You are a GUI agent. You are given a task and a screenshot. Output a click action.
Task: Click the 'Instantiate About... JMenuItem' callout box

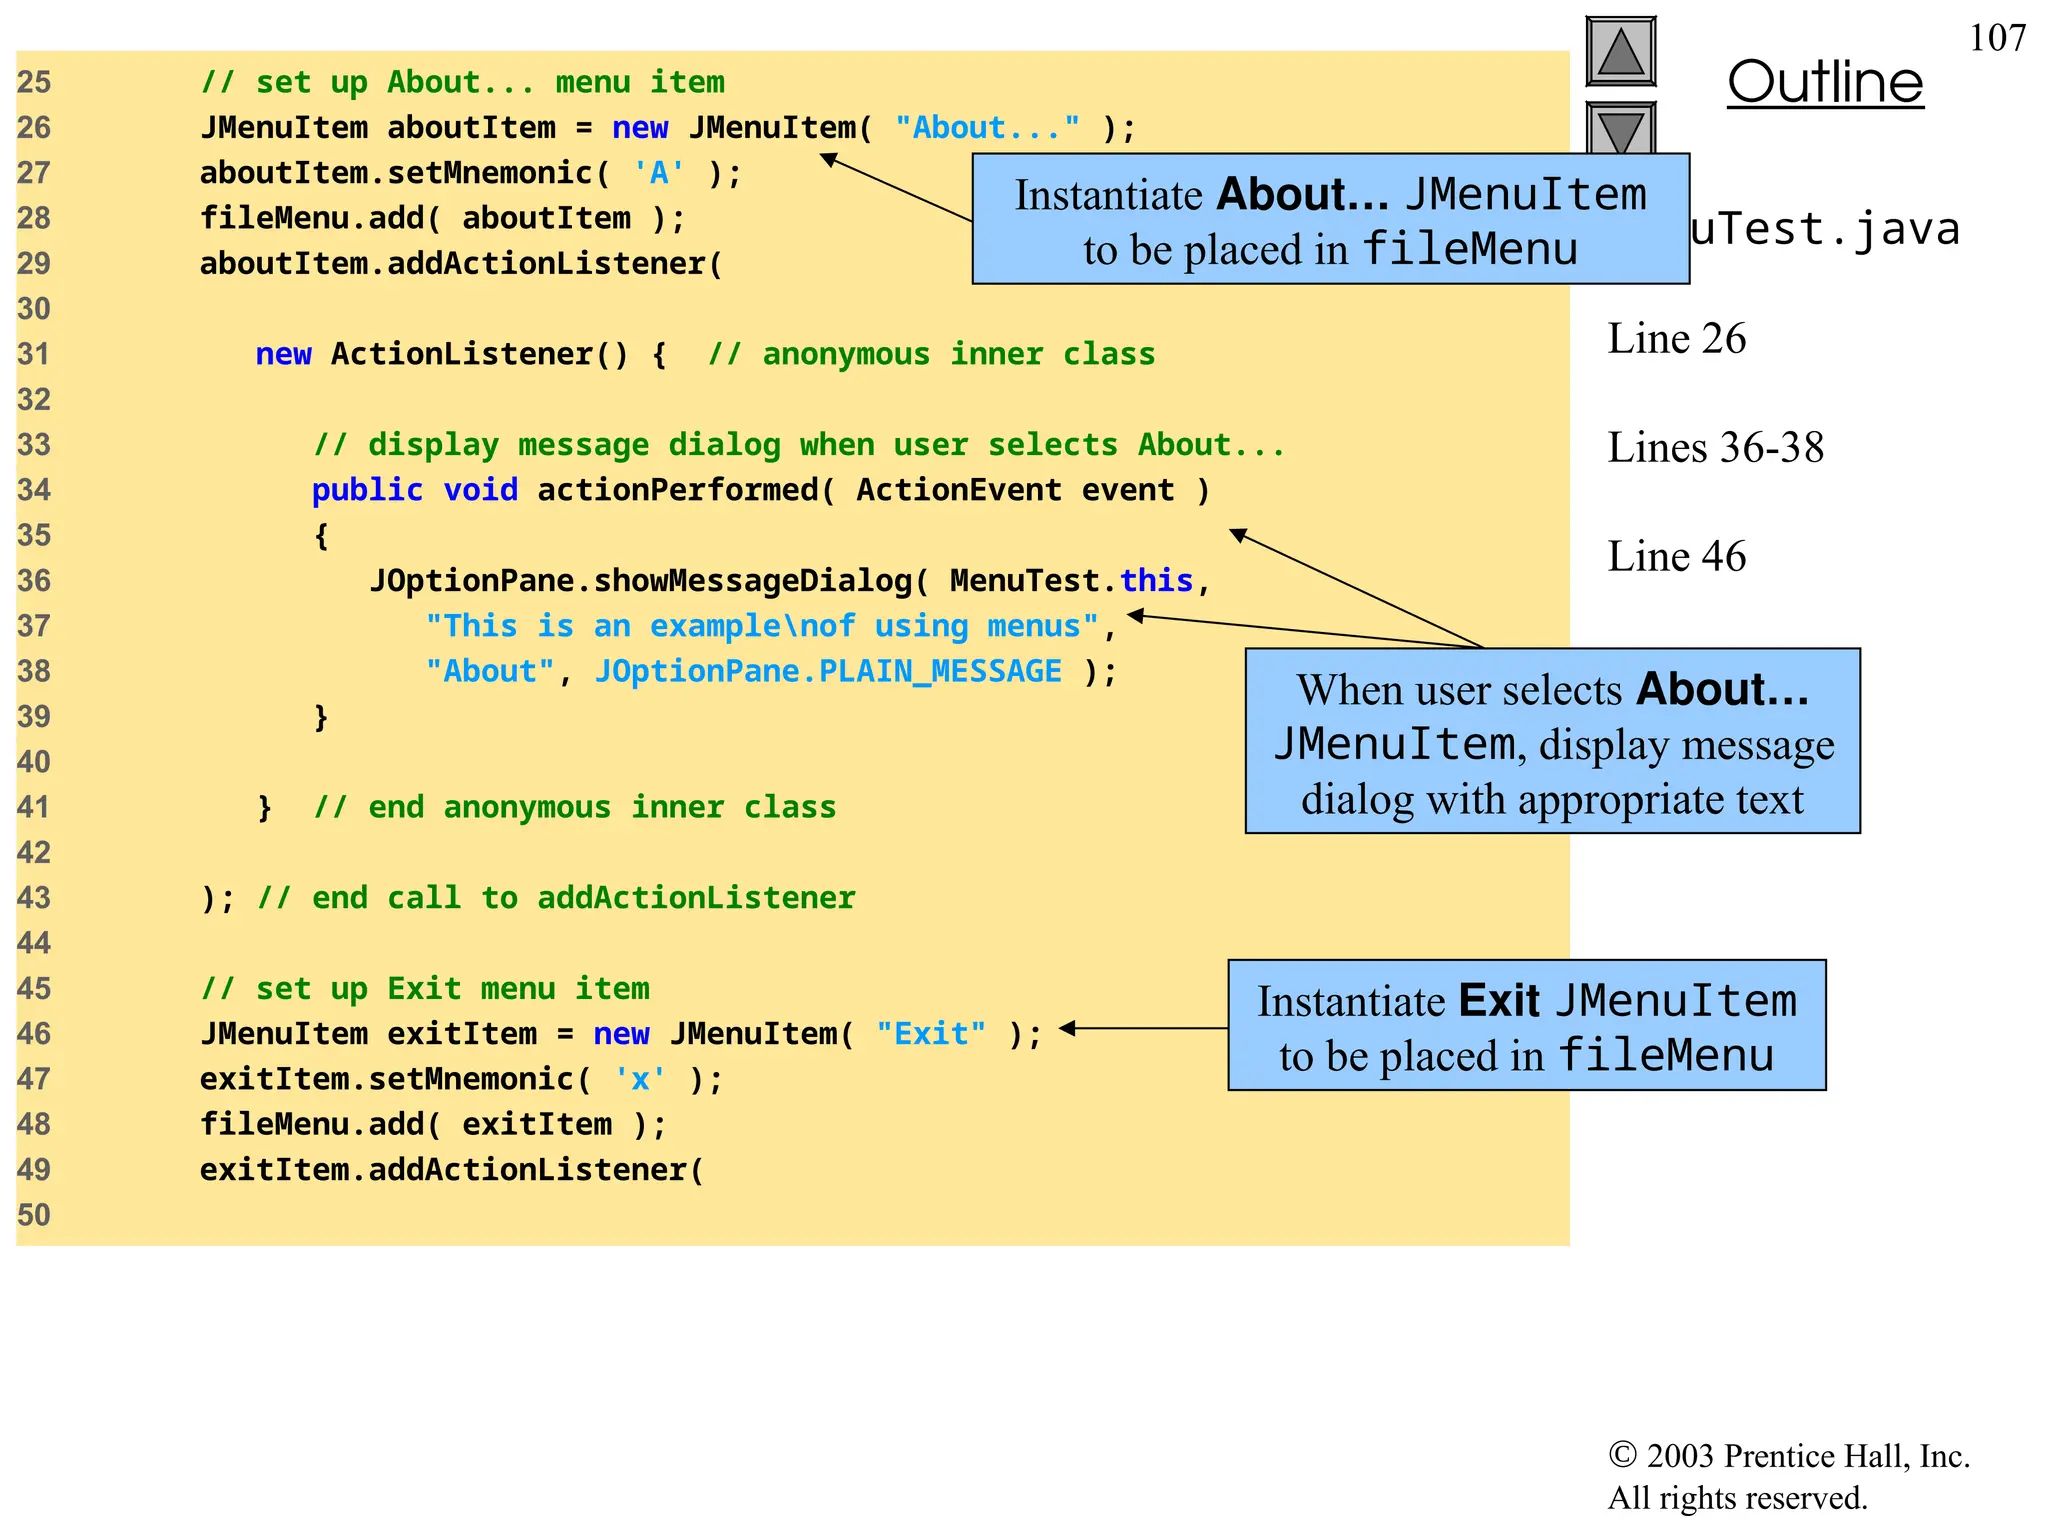click(1330, 220)
